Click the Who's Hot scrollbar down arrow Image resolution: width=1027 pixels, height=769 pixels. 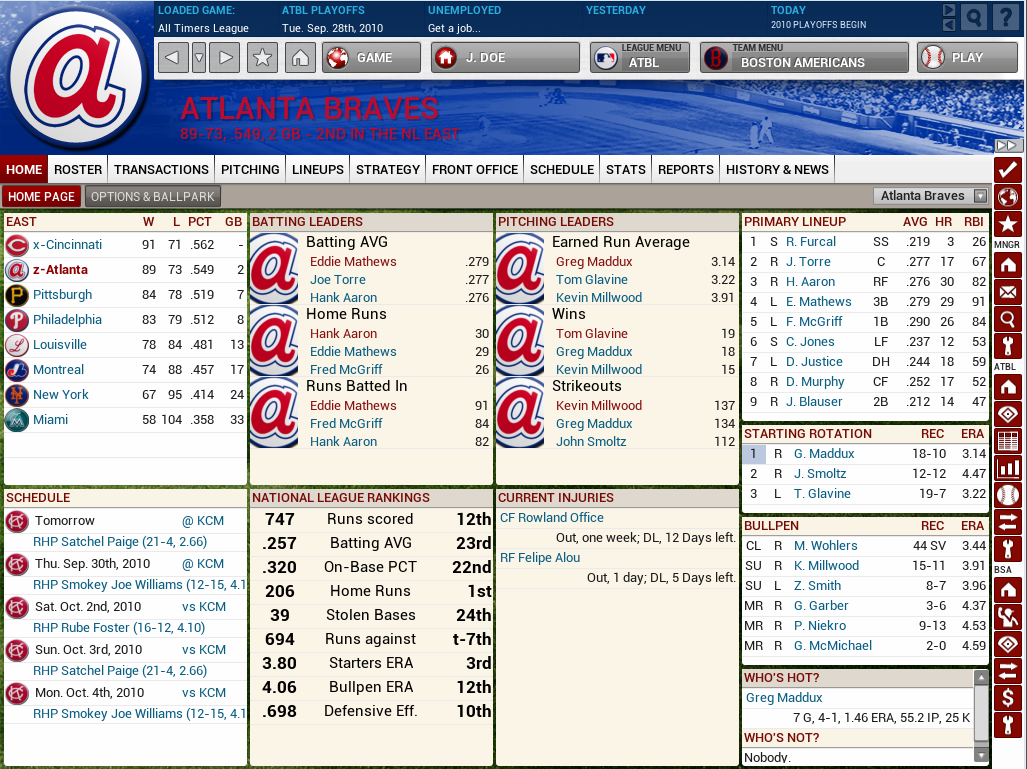[980, 755]
